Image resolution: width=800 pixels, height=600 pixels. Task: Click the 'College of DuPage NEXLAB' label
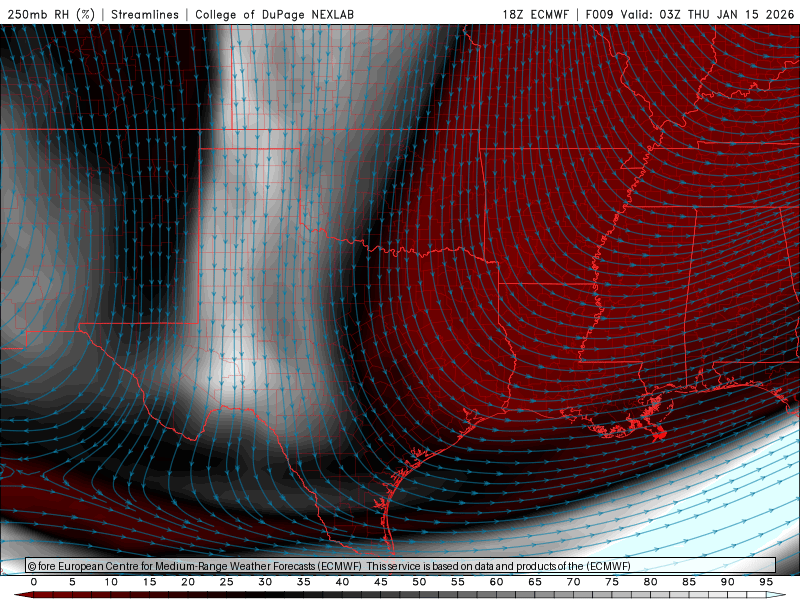pos(274,14)
